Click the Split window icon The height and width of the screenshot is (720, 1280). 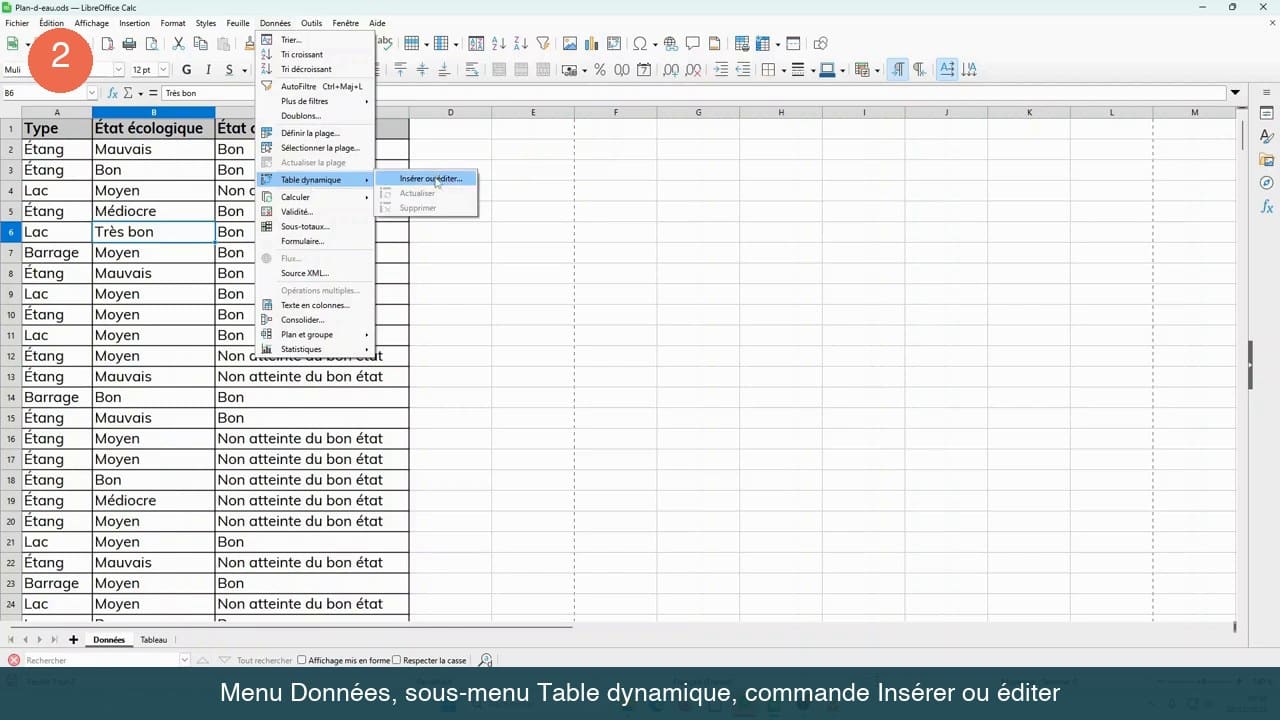tap(793, 44)
